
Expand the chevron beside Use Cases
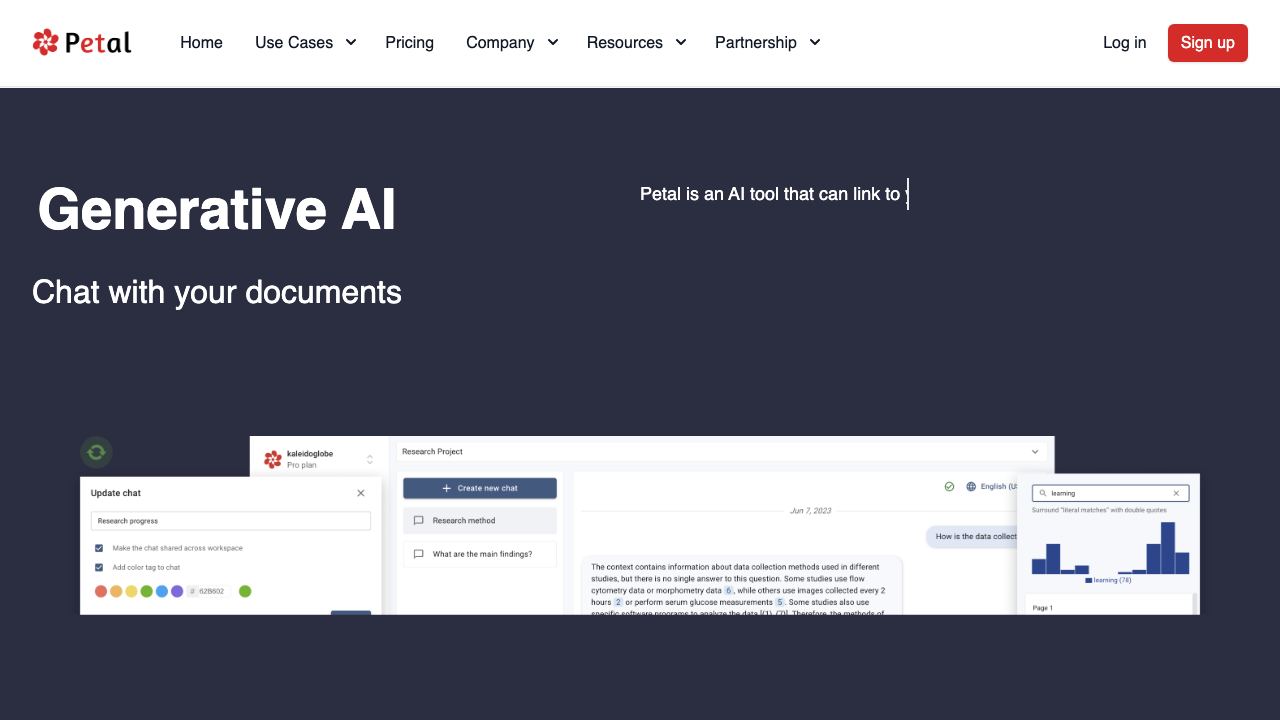[x=351, y=42]
